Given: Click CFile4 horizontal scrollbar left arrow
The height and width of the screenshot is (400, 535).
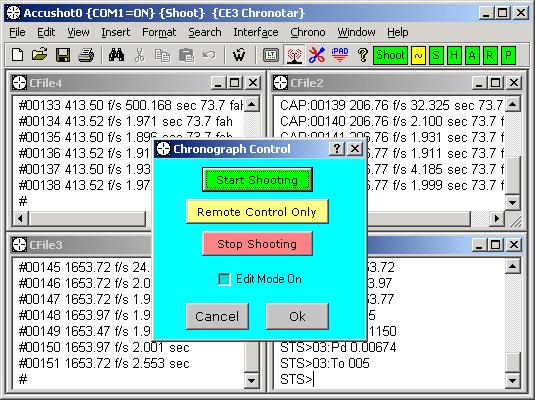Looking at the screenshot, I should tap(20, 218).
